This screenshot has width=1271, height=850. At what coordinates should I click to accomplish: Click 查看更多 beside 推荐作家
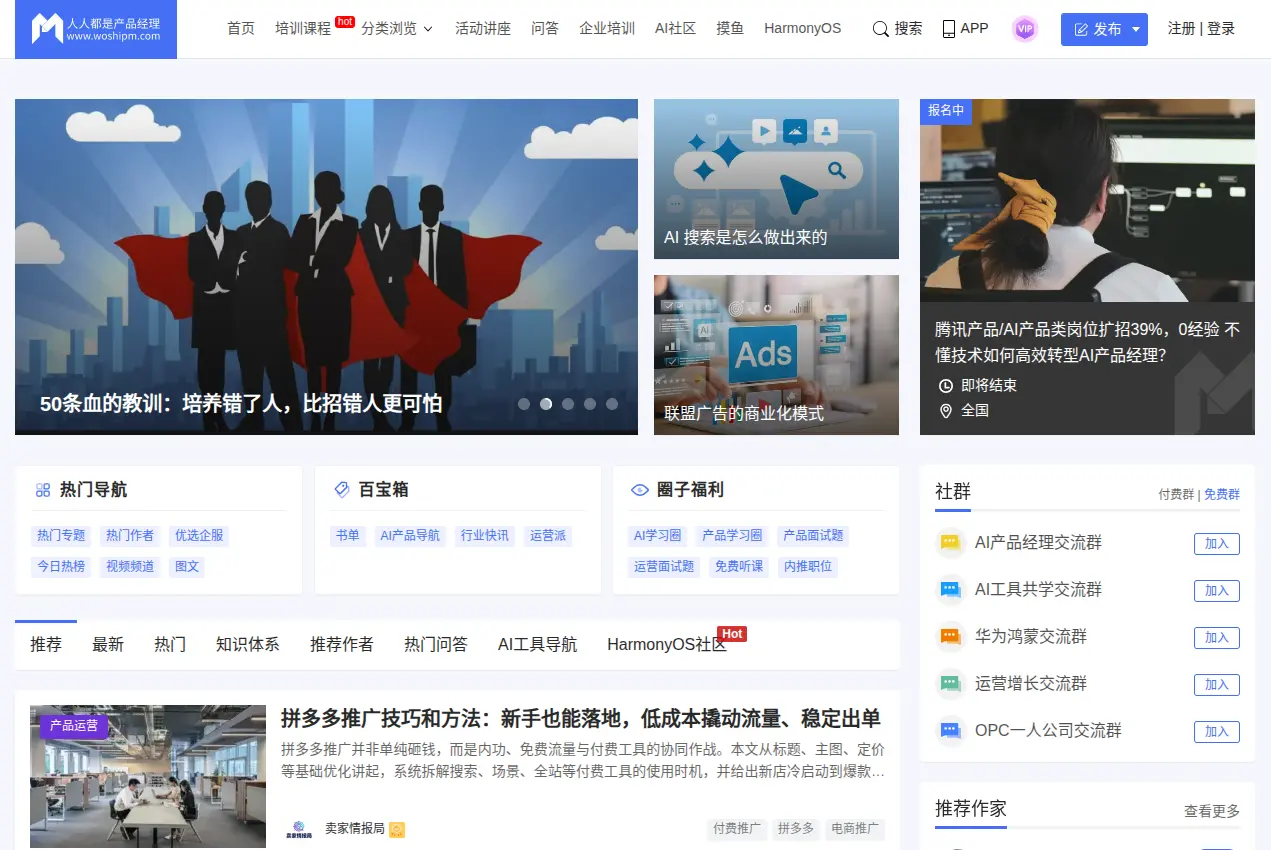click(x=1212, y=811)
